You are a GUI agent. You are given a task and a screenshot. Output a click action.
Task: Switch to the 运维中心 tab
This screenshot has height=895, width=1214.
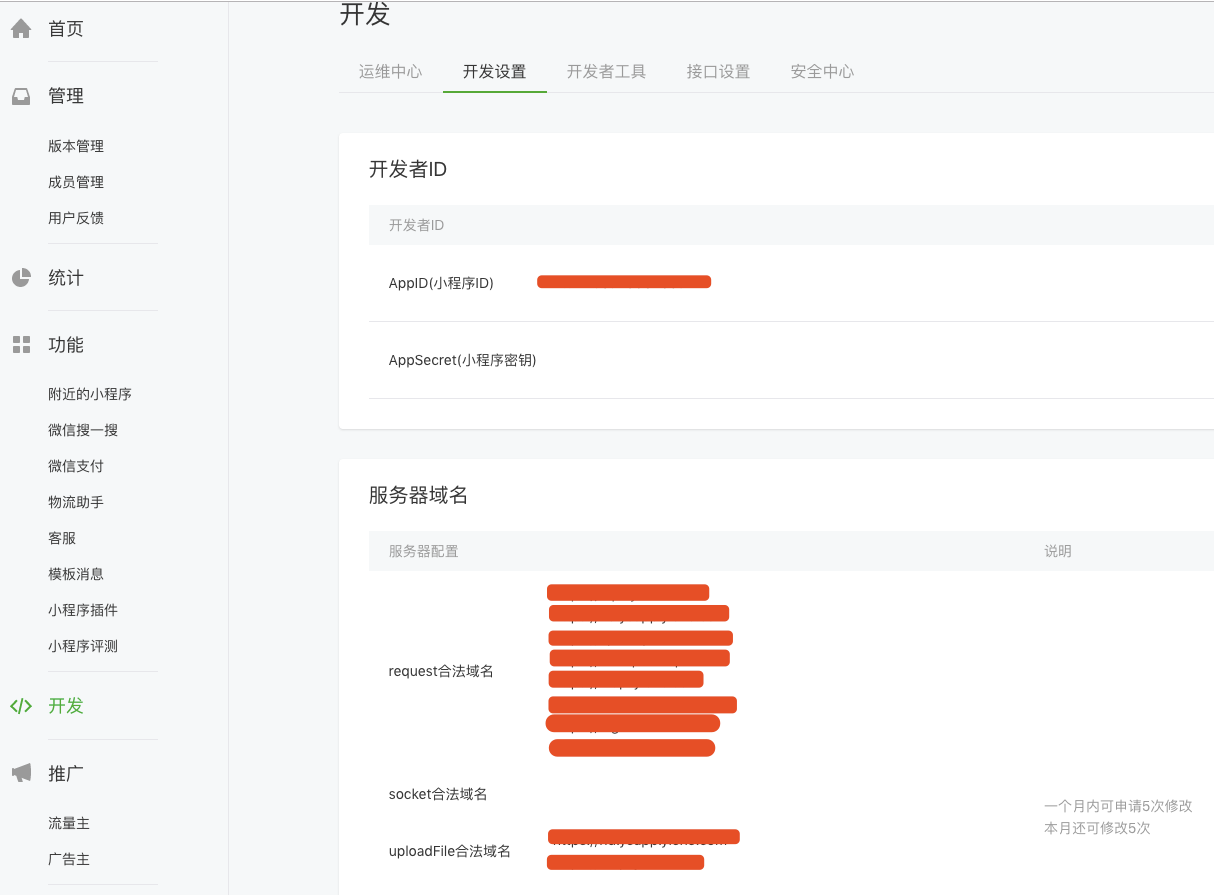click(390, 71)
